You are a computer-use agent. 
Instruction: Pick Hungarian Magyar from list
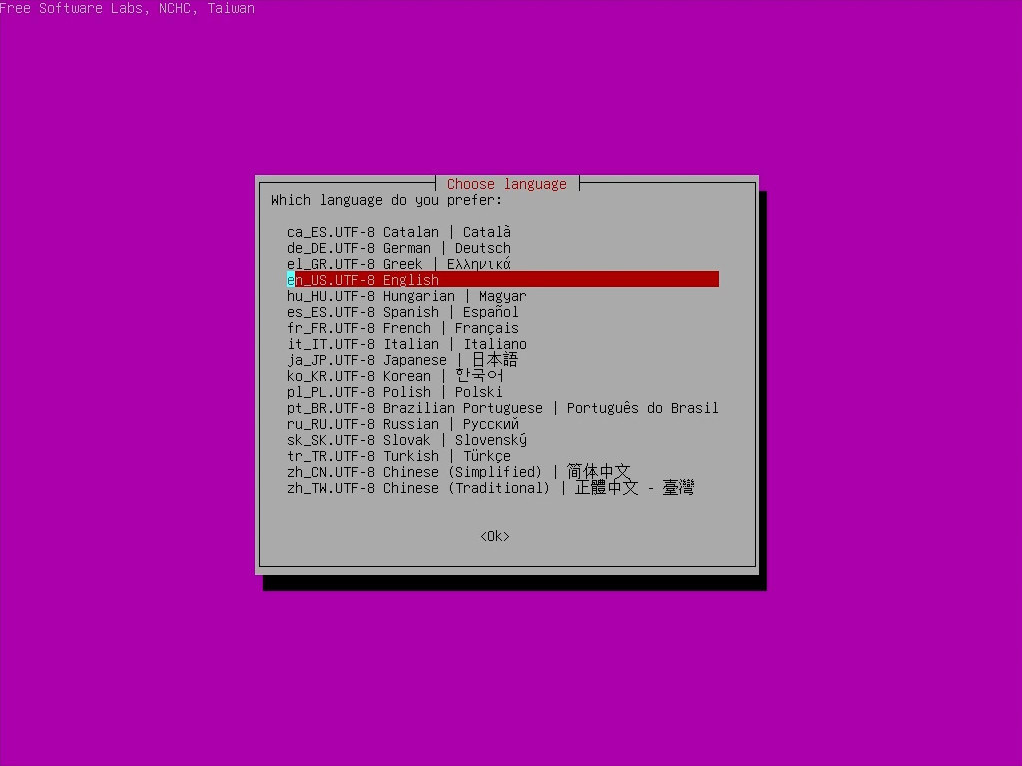(406, 296)
